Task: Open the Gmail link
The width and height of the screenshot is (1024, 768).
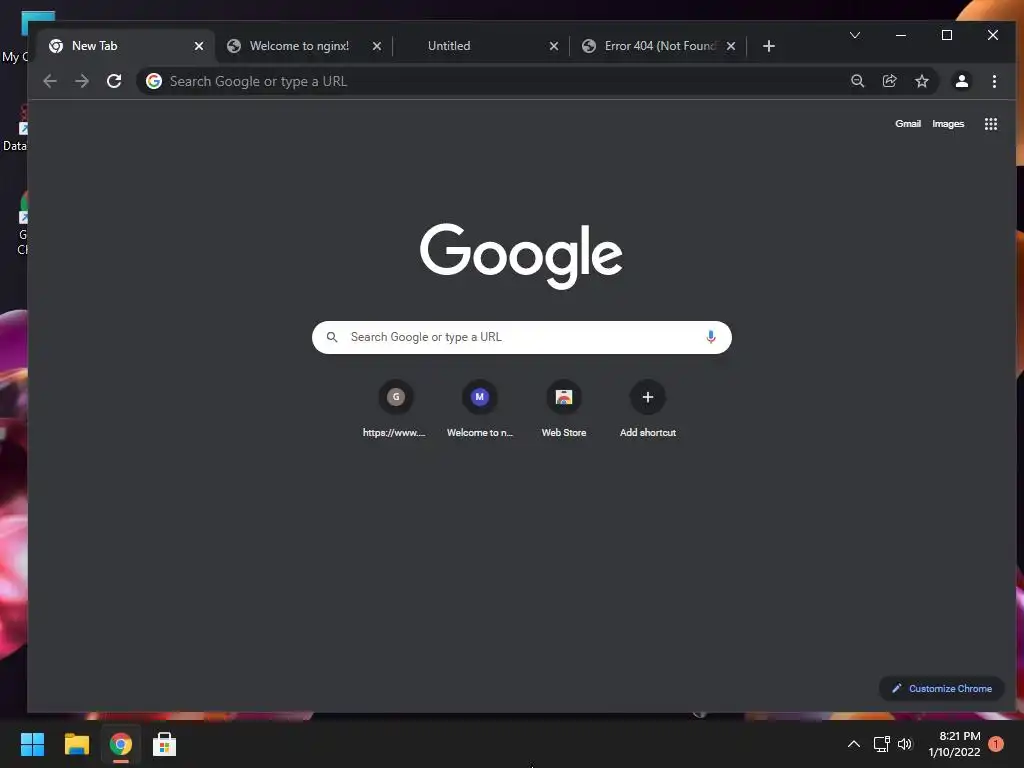Action: pyautogui.click(x=908, y=123)
